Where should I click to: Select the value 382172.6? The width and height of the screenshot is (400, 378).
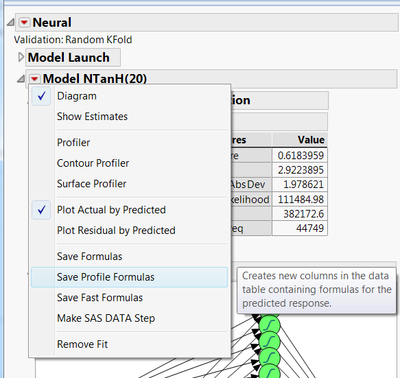pyautogui.click(x=300, y=214)
